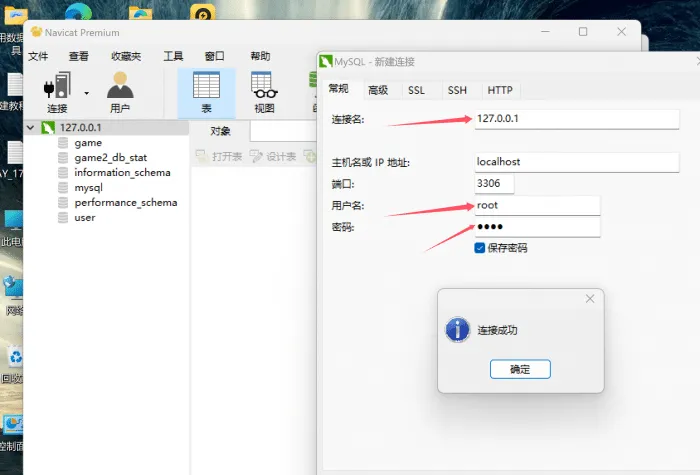Close the 连接成功 message dialog
The height and width of the screenshot is (475, 700).
pos(590,299)
